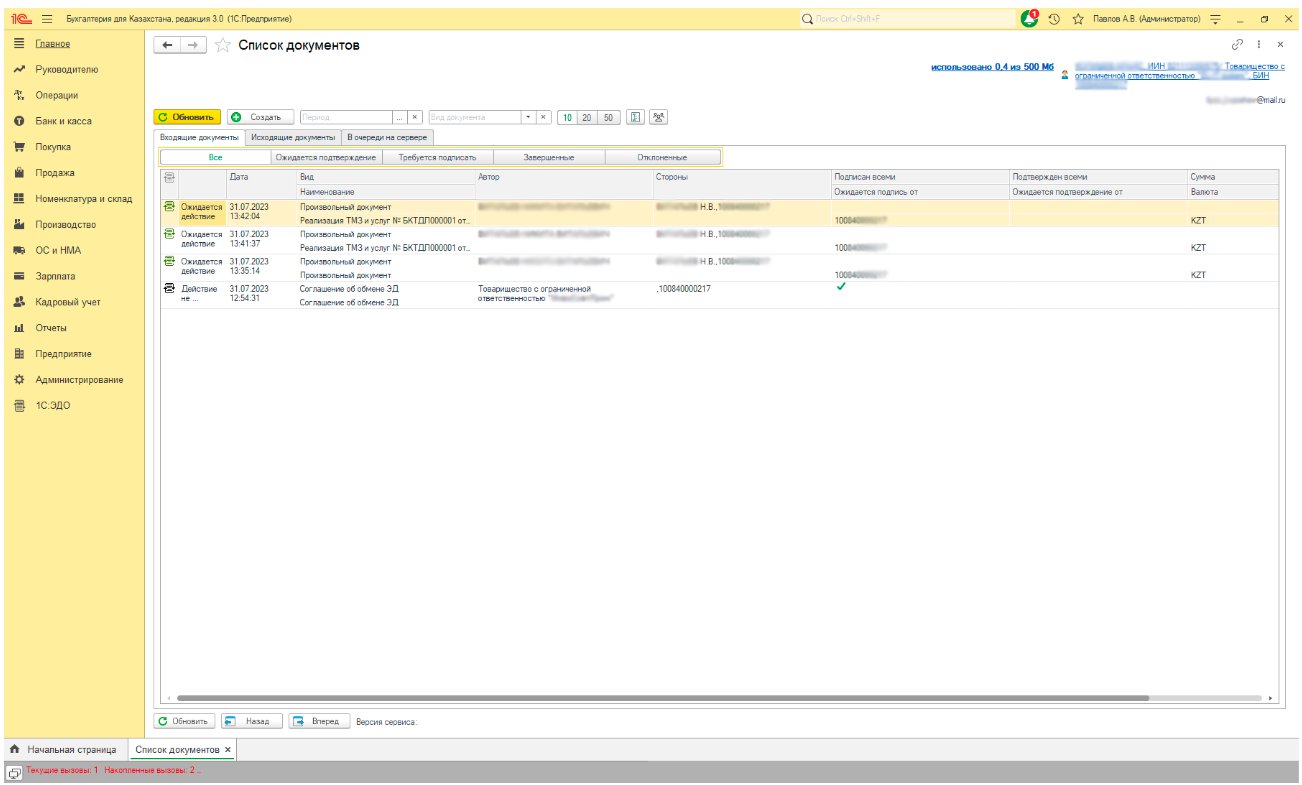The width and height of the screenshot is (1302, 785).
Task: Select the Отклоненные filter
Action: tap(662, 157)
